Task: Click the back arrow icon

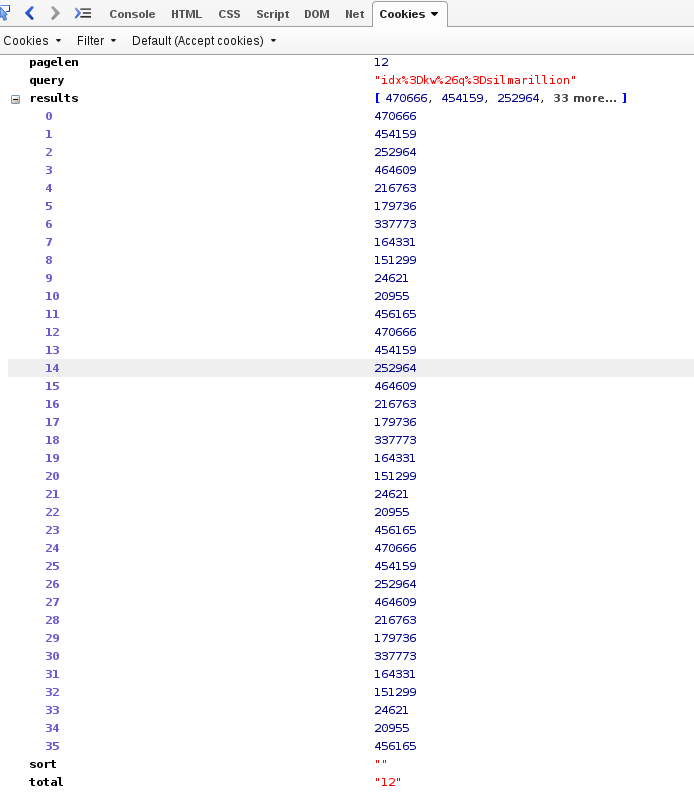Action: pyautogui.click(x=30, y=13)
